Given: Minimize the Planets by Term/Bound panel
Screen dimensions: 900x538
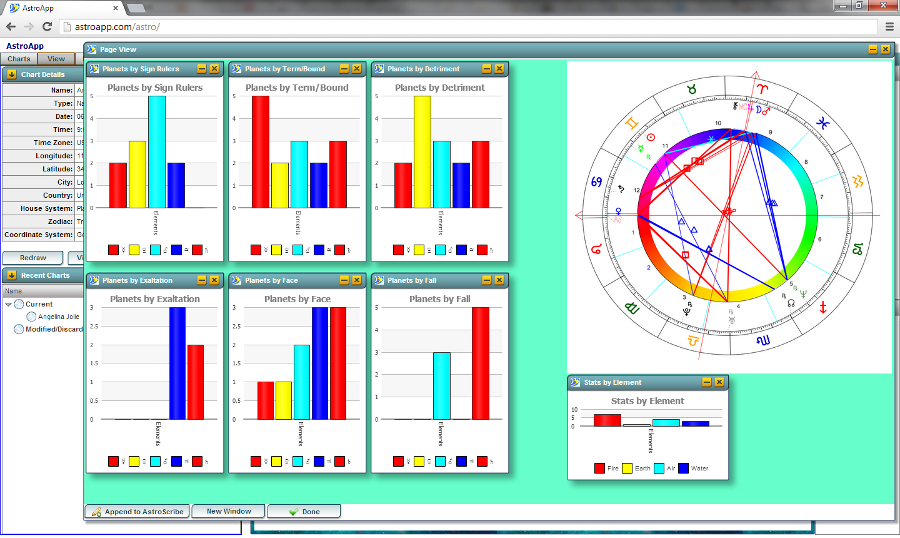Looking at the screenshot, I should coord(344,69).
